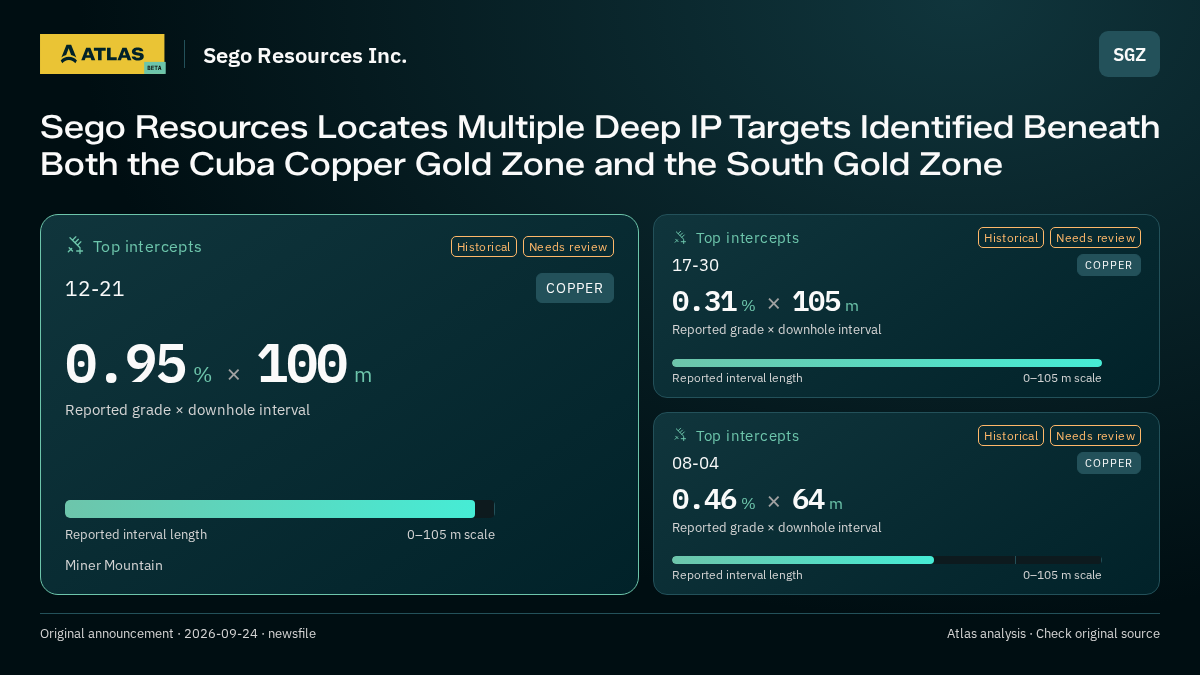Click the Top intercepts title in the 17-30 card
The image size is (1200, 675).
pyautogui.click(x=747, y=238)
